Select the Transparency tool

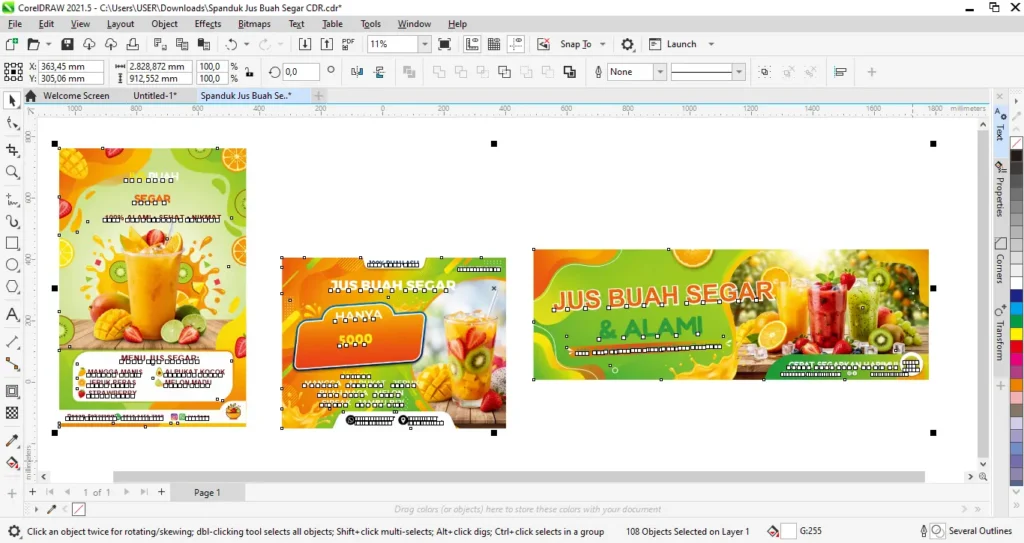pyautogui.click(x=12, y=413)
